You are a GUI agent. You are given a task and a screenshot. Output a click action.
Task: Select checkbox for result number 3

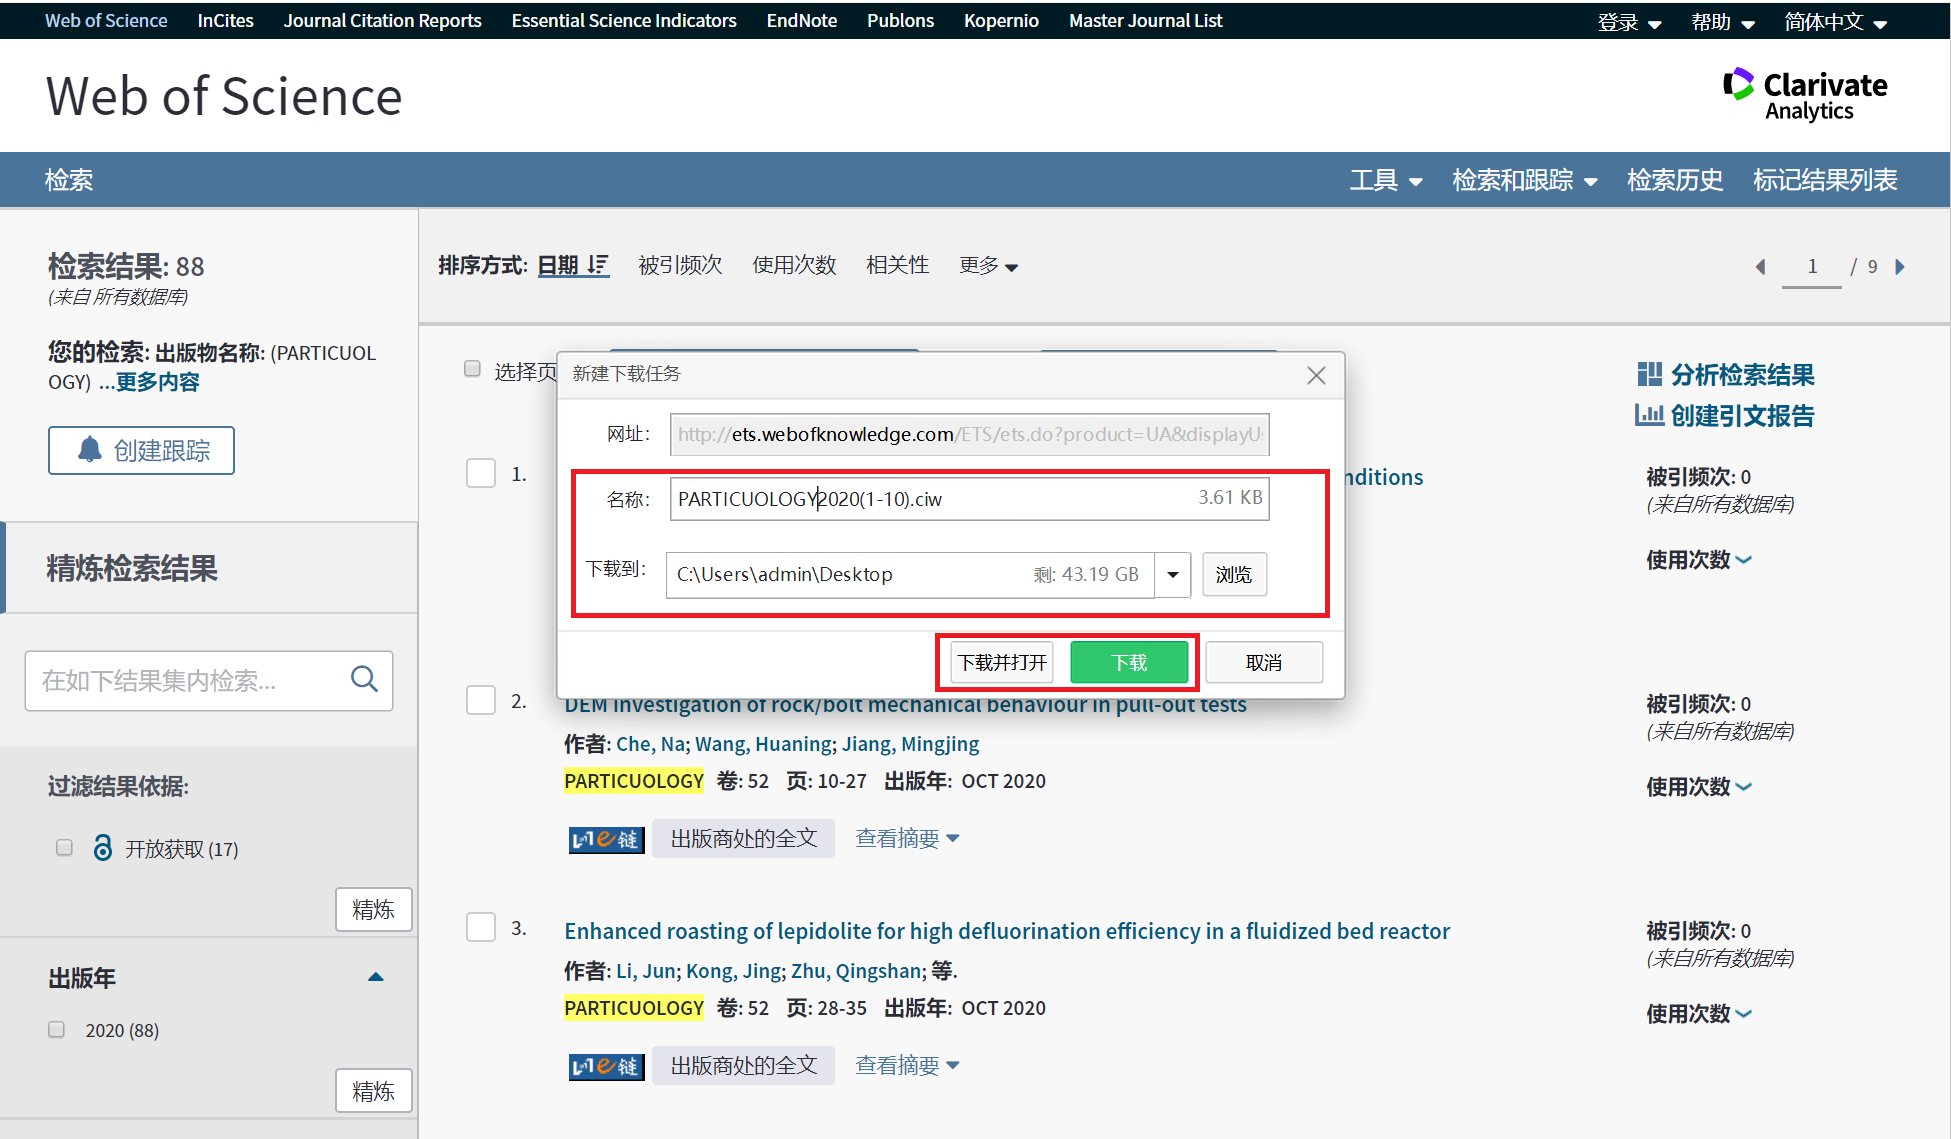pyautogui.click(x=481, y=927)
